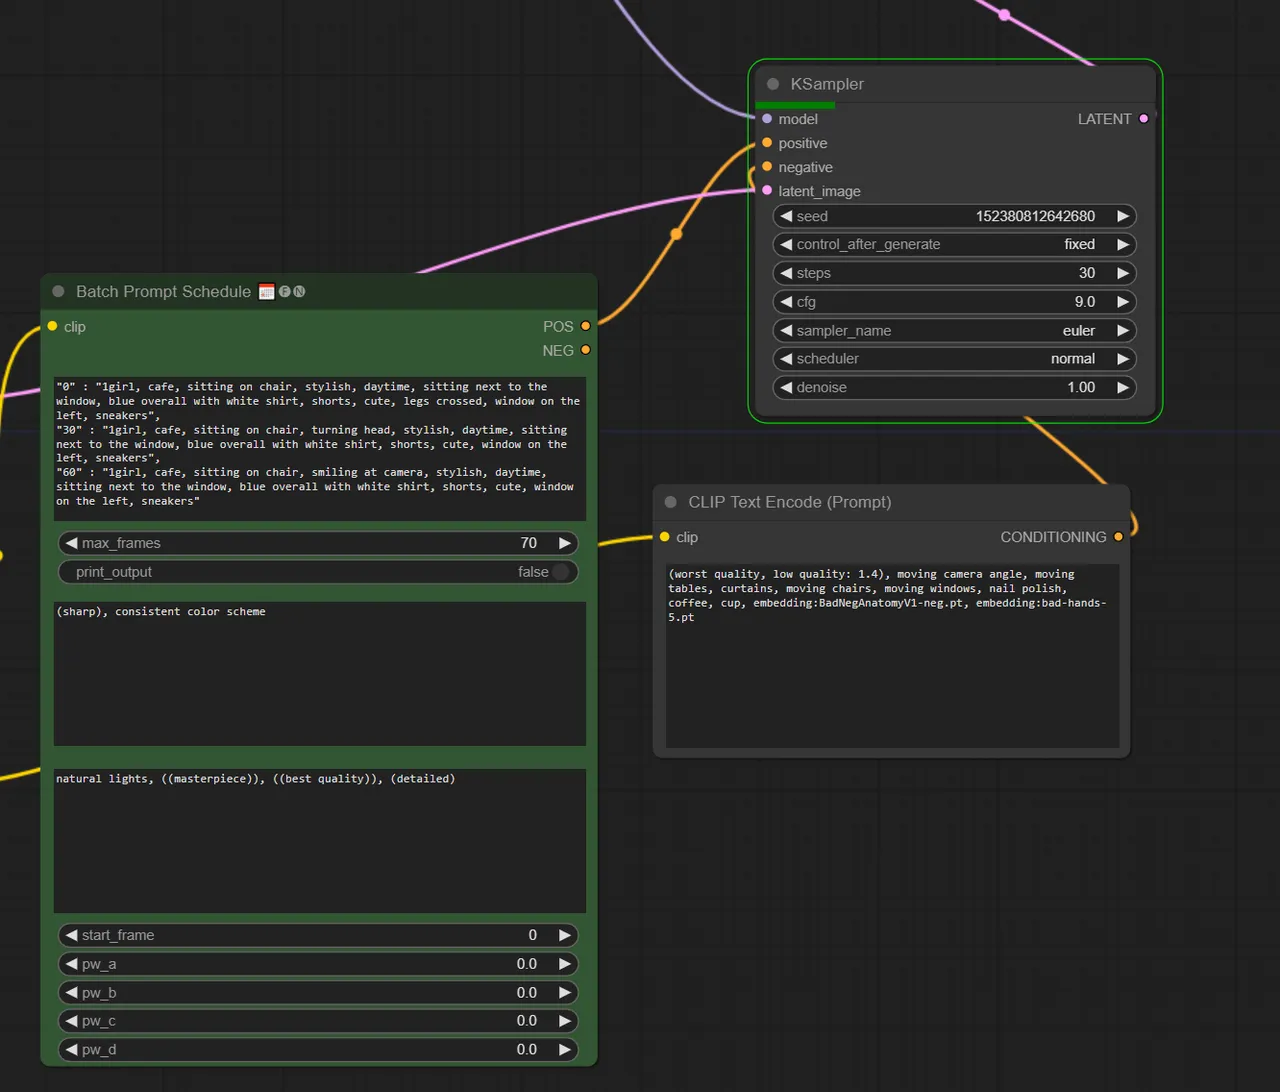Increase denoise with its right arrow
Viewport: 1280px width, 1092px height.
coord(1123,387)
